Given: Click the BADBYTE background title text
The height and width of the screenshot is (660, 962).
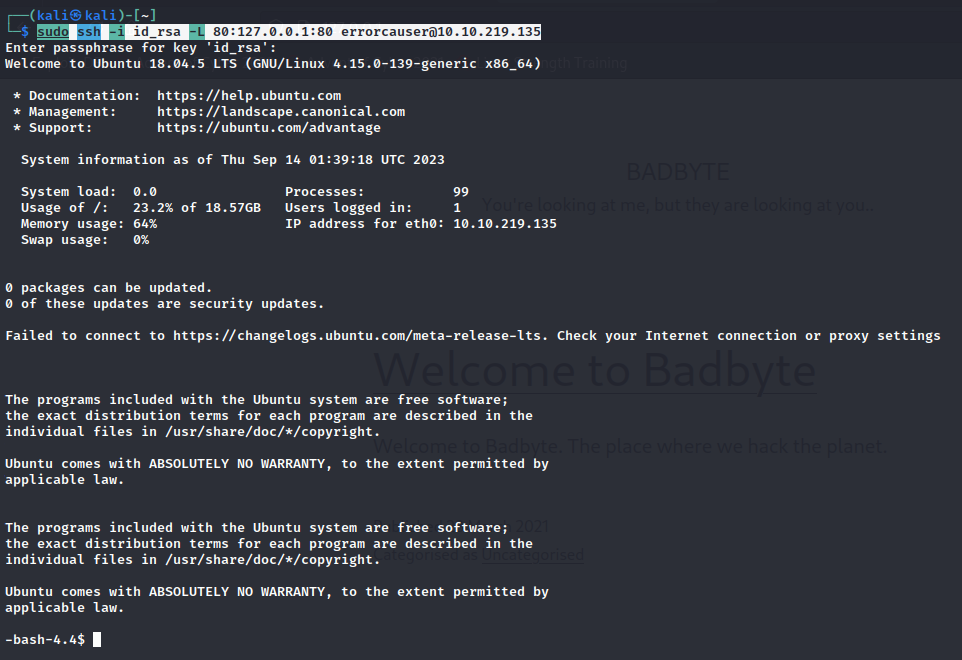Looking at the screenshot, I should (677, 172).
